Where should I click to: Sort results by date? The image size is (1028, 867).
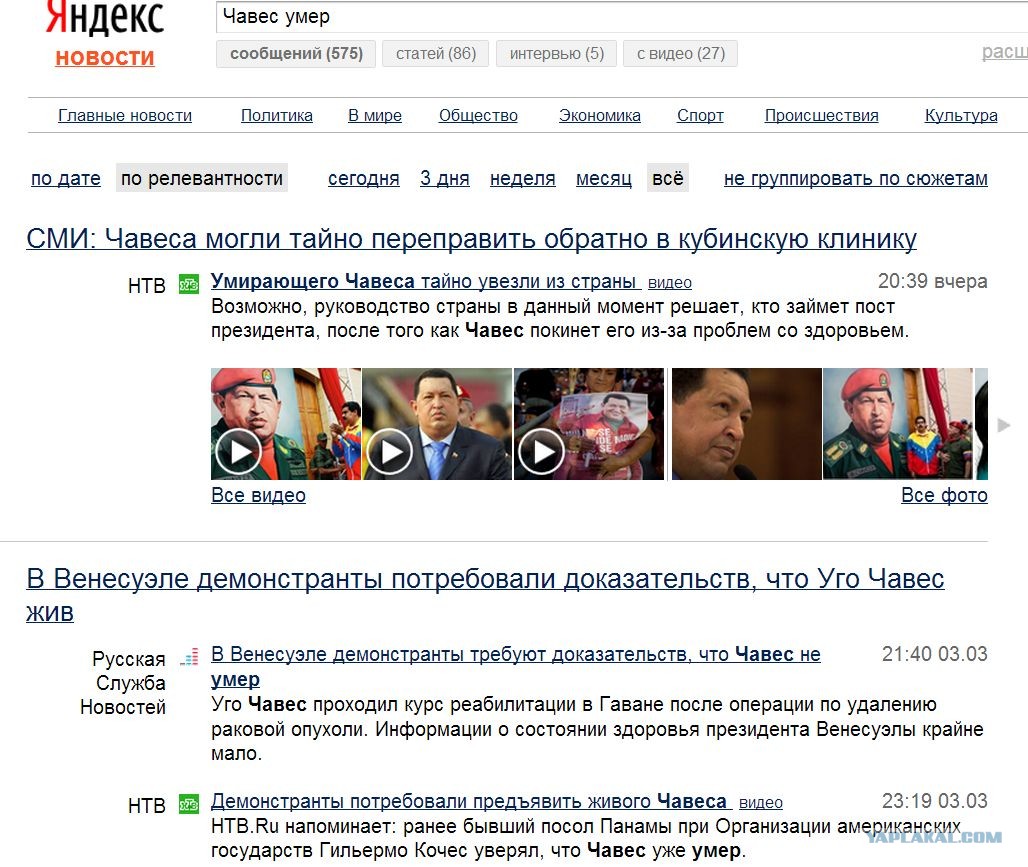point(66,178)
